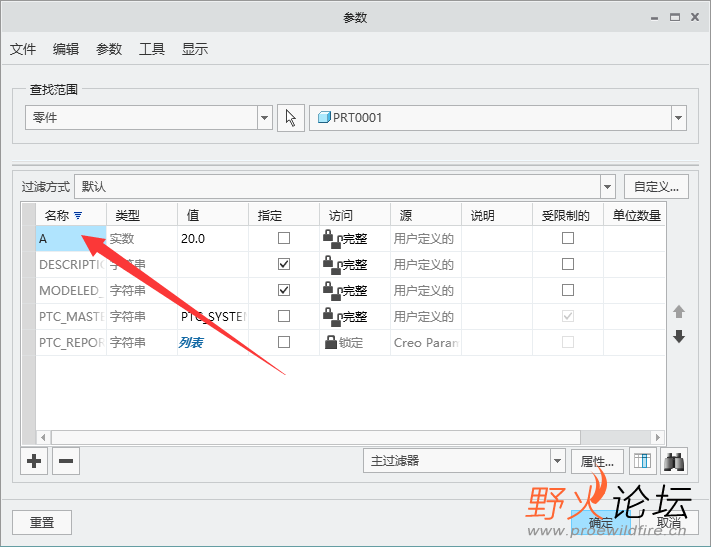Click the 单位数量 column header
This screenshot has width=711, height=547.
coord(635,215)
